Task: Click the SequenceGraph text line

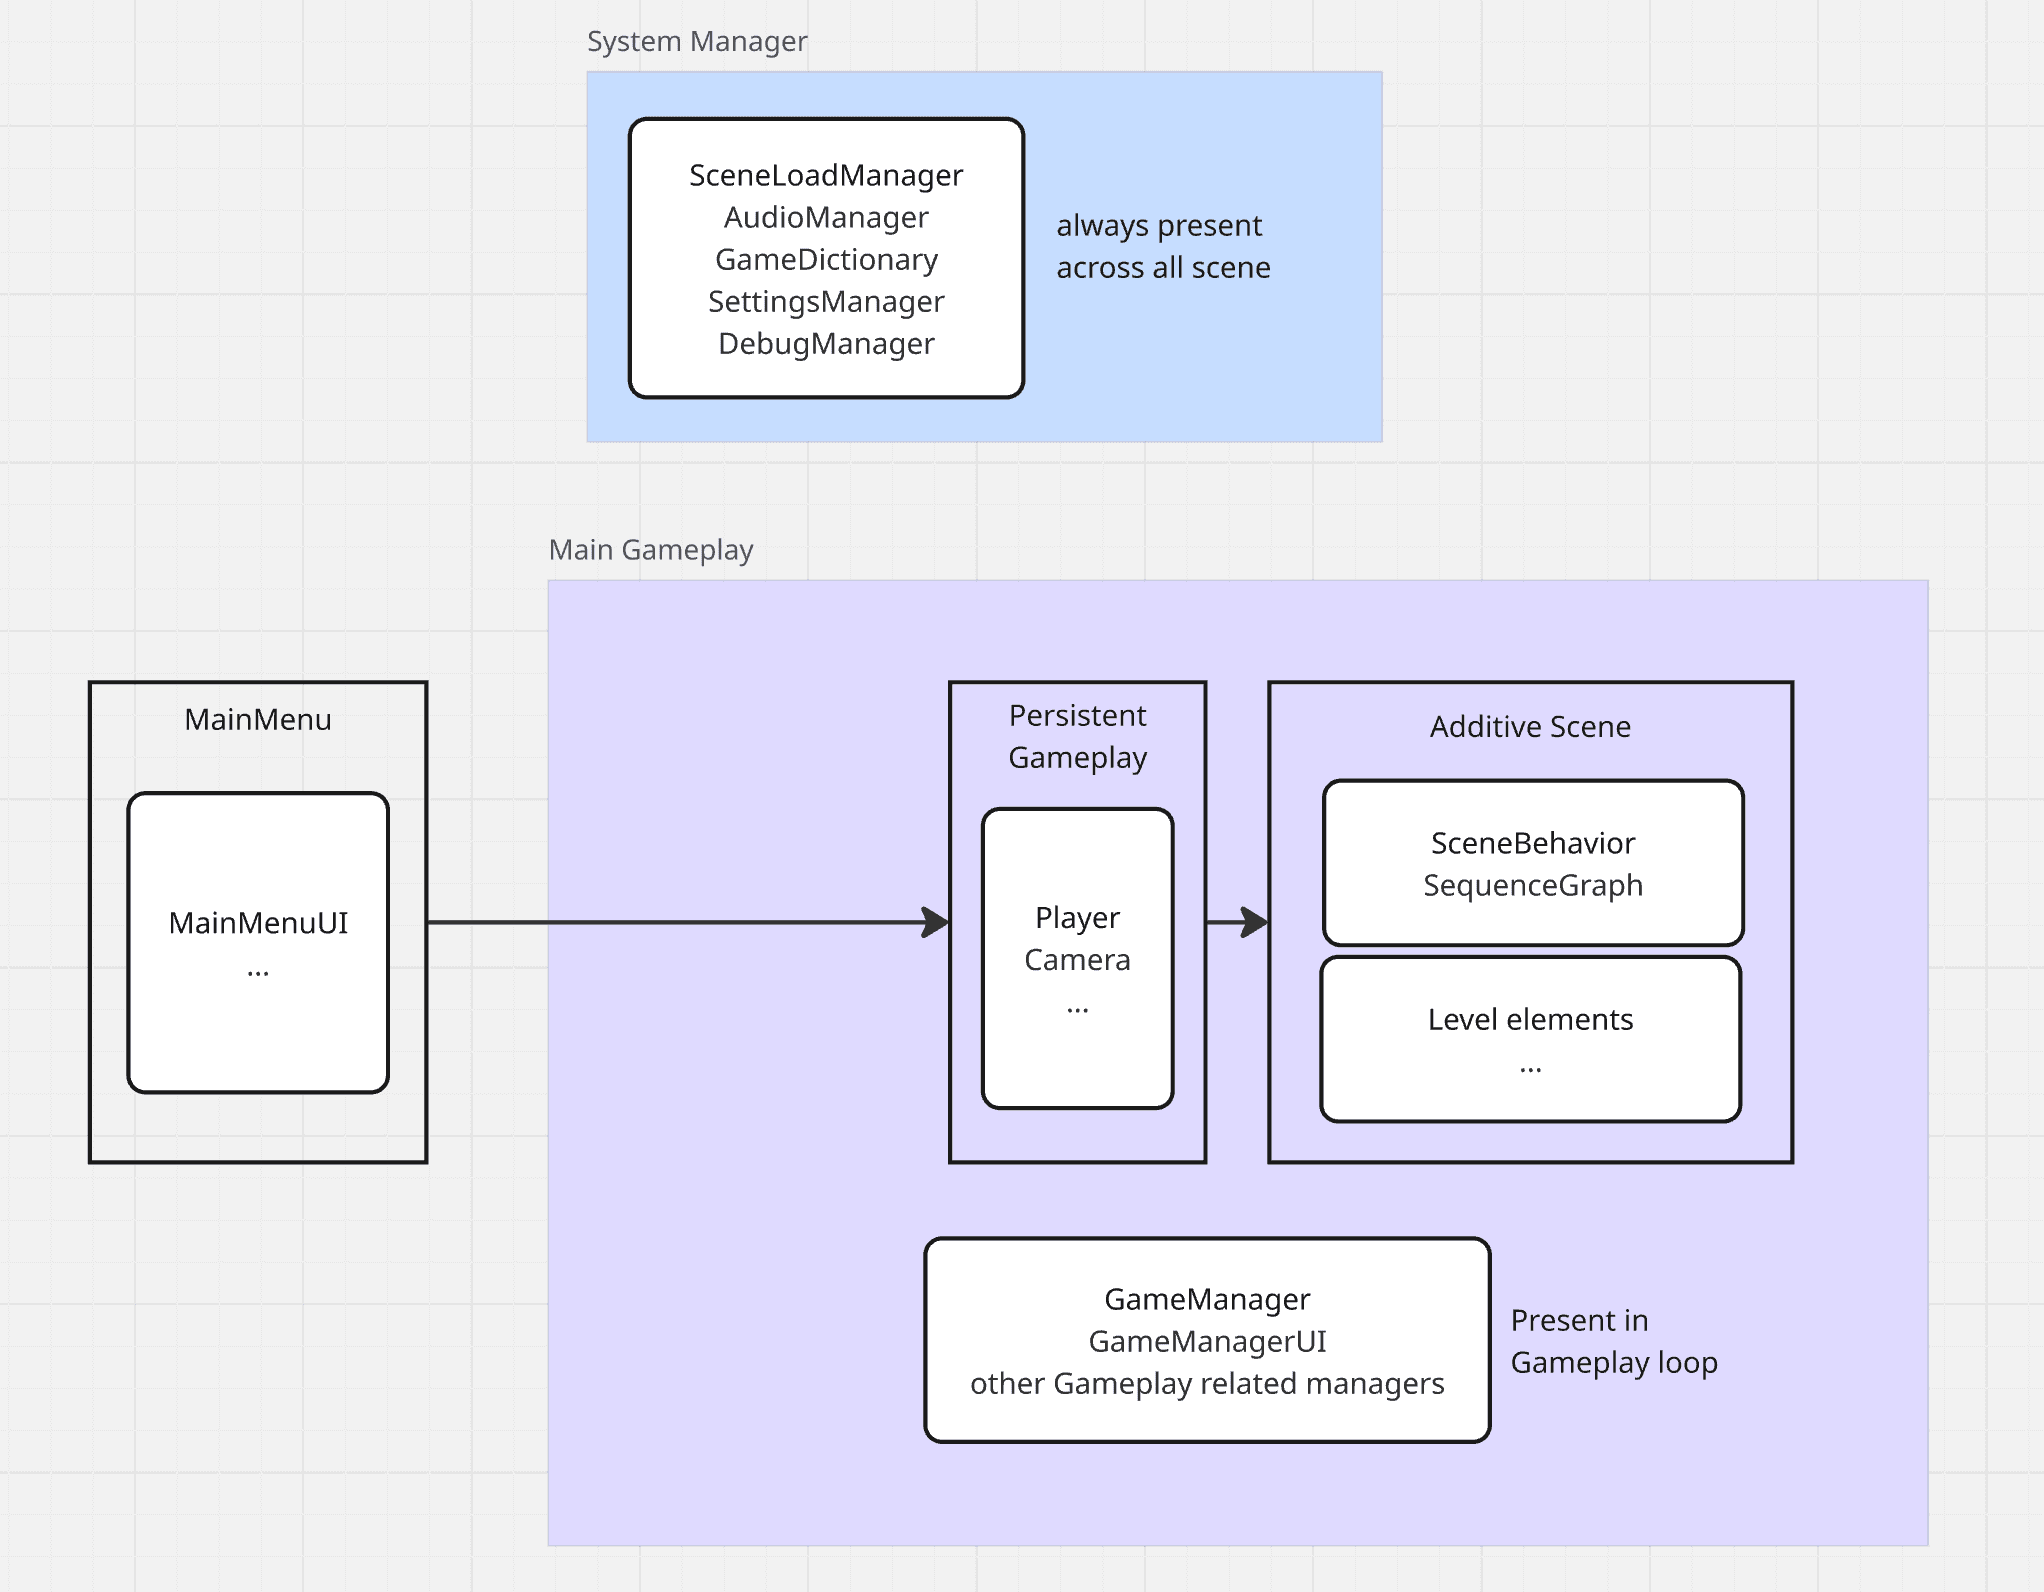Action: 1533,885
